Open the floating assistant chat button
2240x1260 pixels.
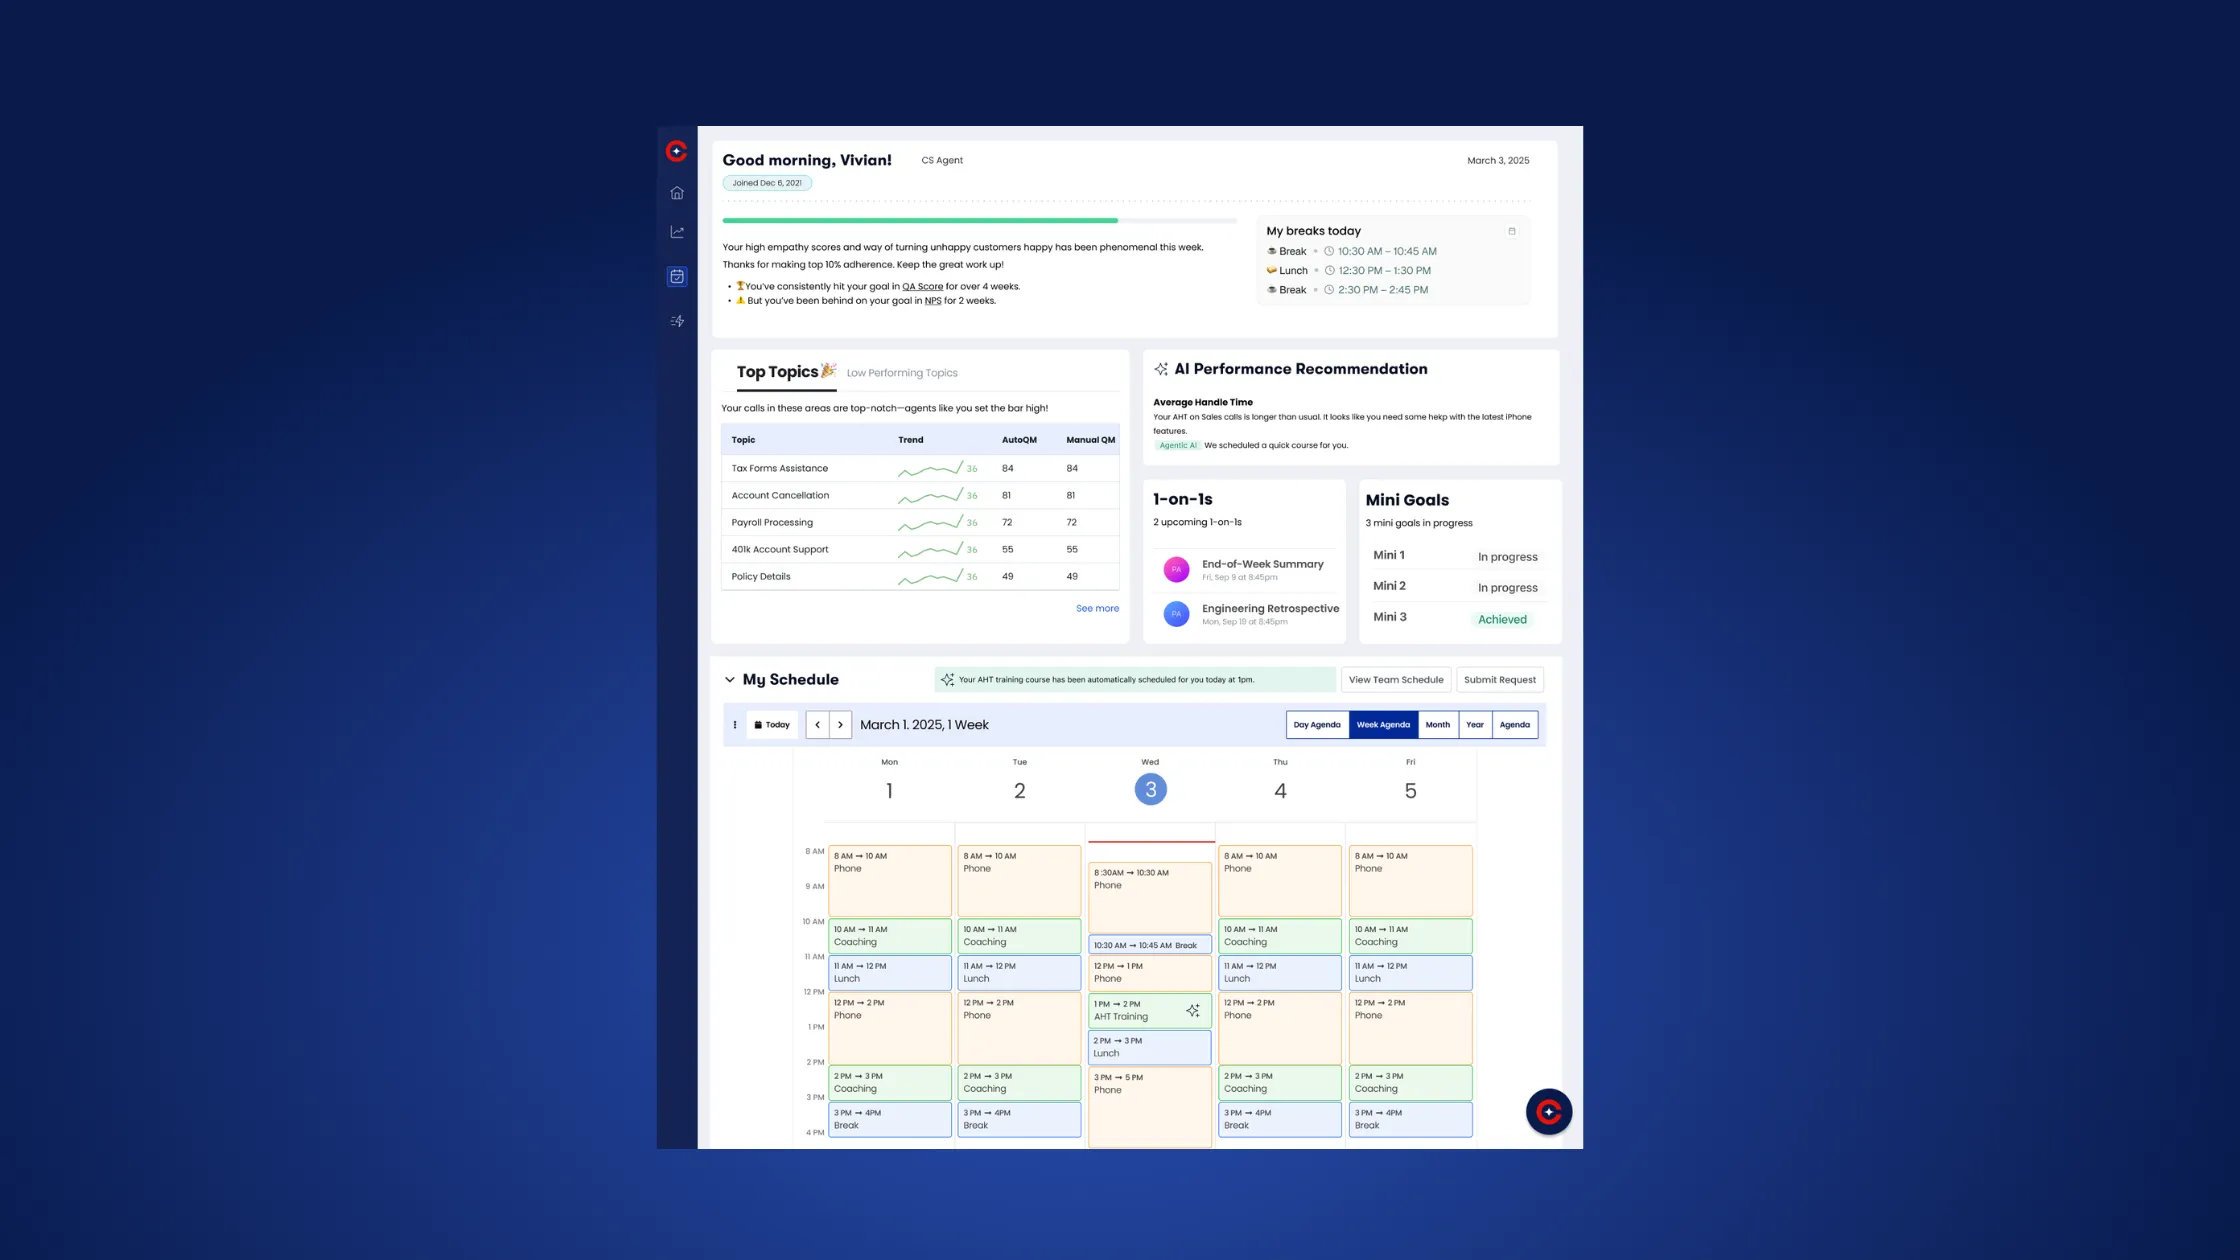tap(1548, 1111)
